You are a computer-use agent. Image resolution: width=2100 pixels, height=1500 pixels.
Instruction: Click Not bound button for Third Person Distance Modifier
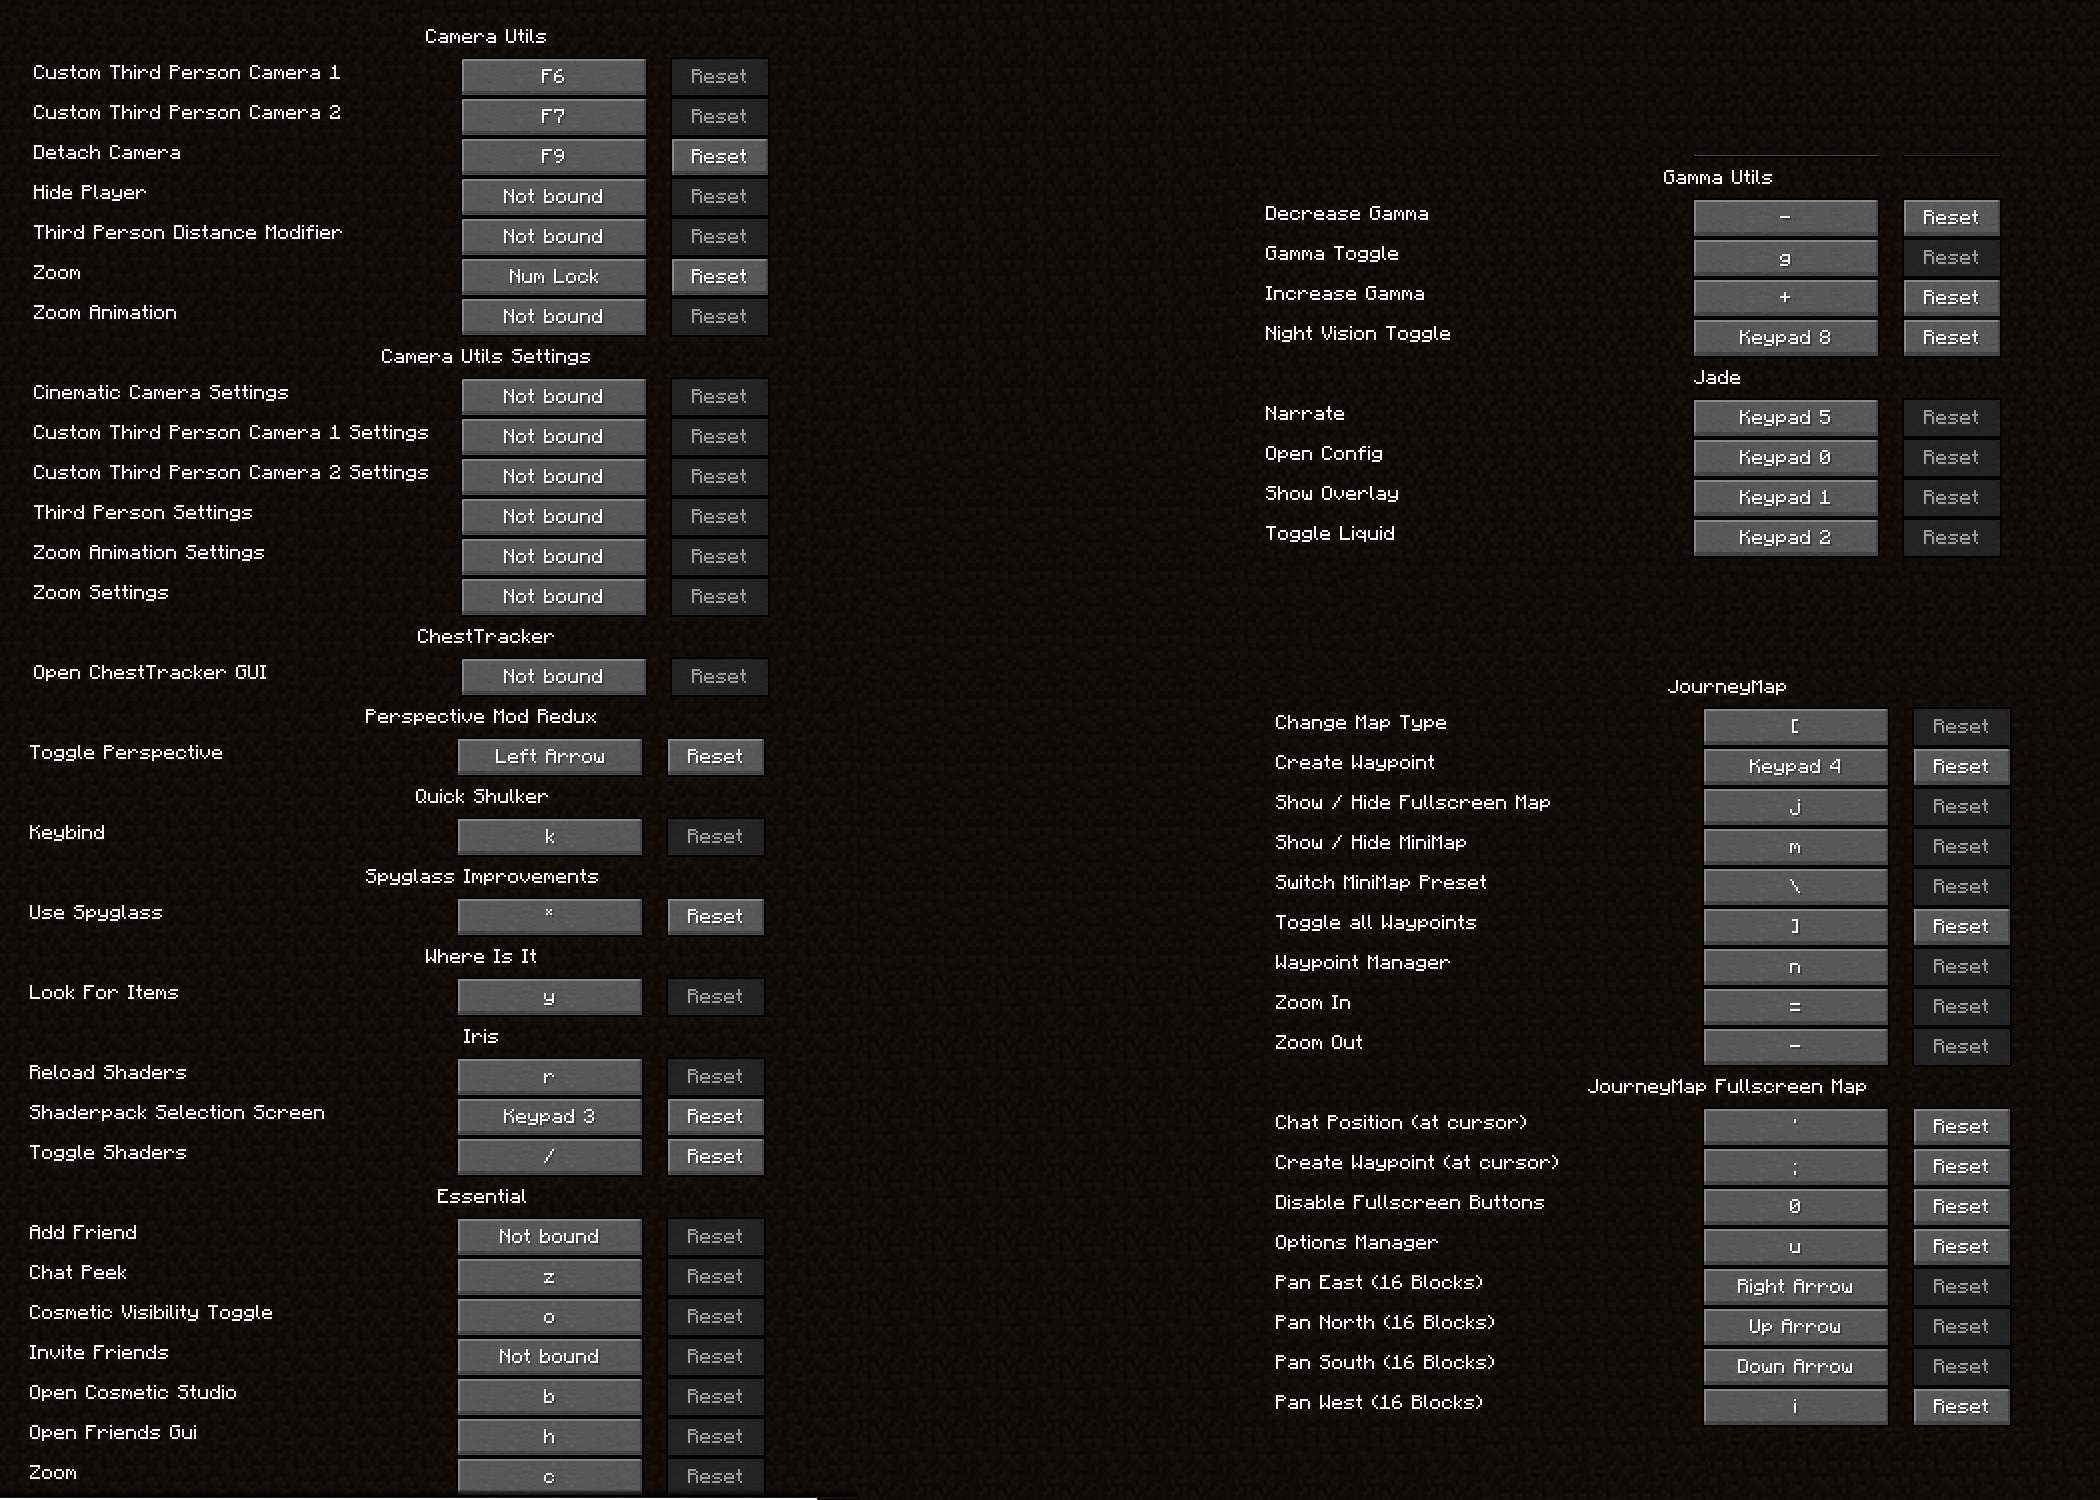(x=553, y=237)
